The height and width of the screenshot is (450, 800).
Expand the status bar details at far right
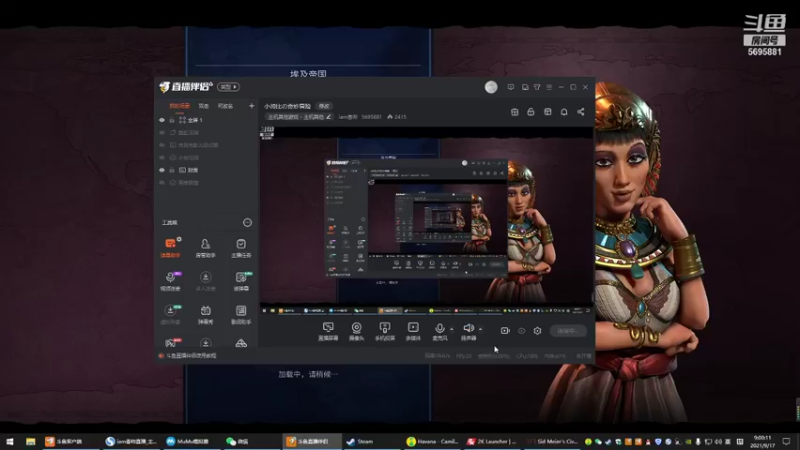click(x=584, y=356)
